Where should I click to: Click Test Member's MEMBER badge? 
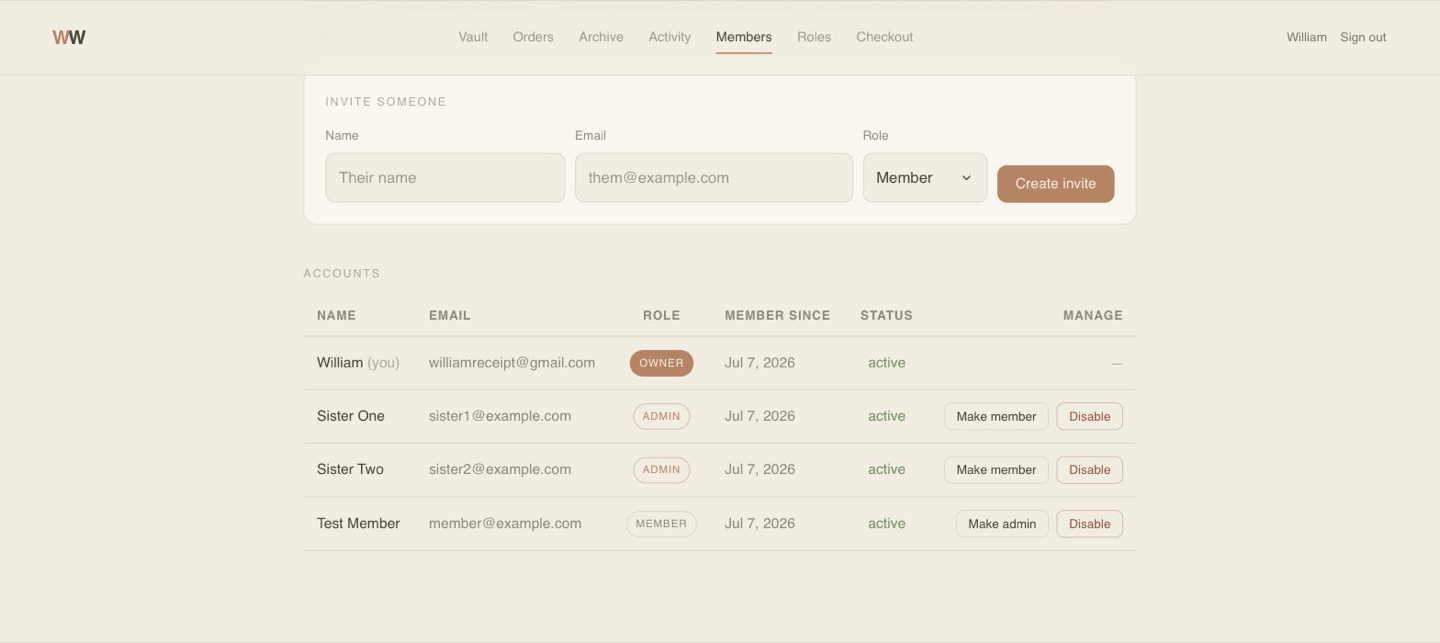(661, 524)
